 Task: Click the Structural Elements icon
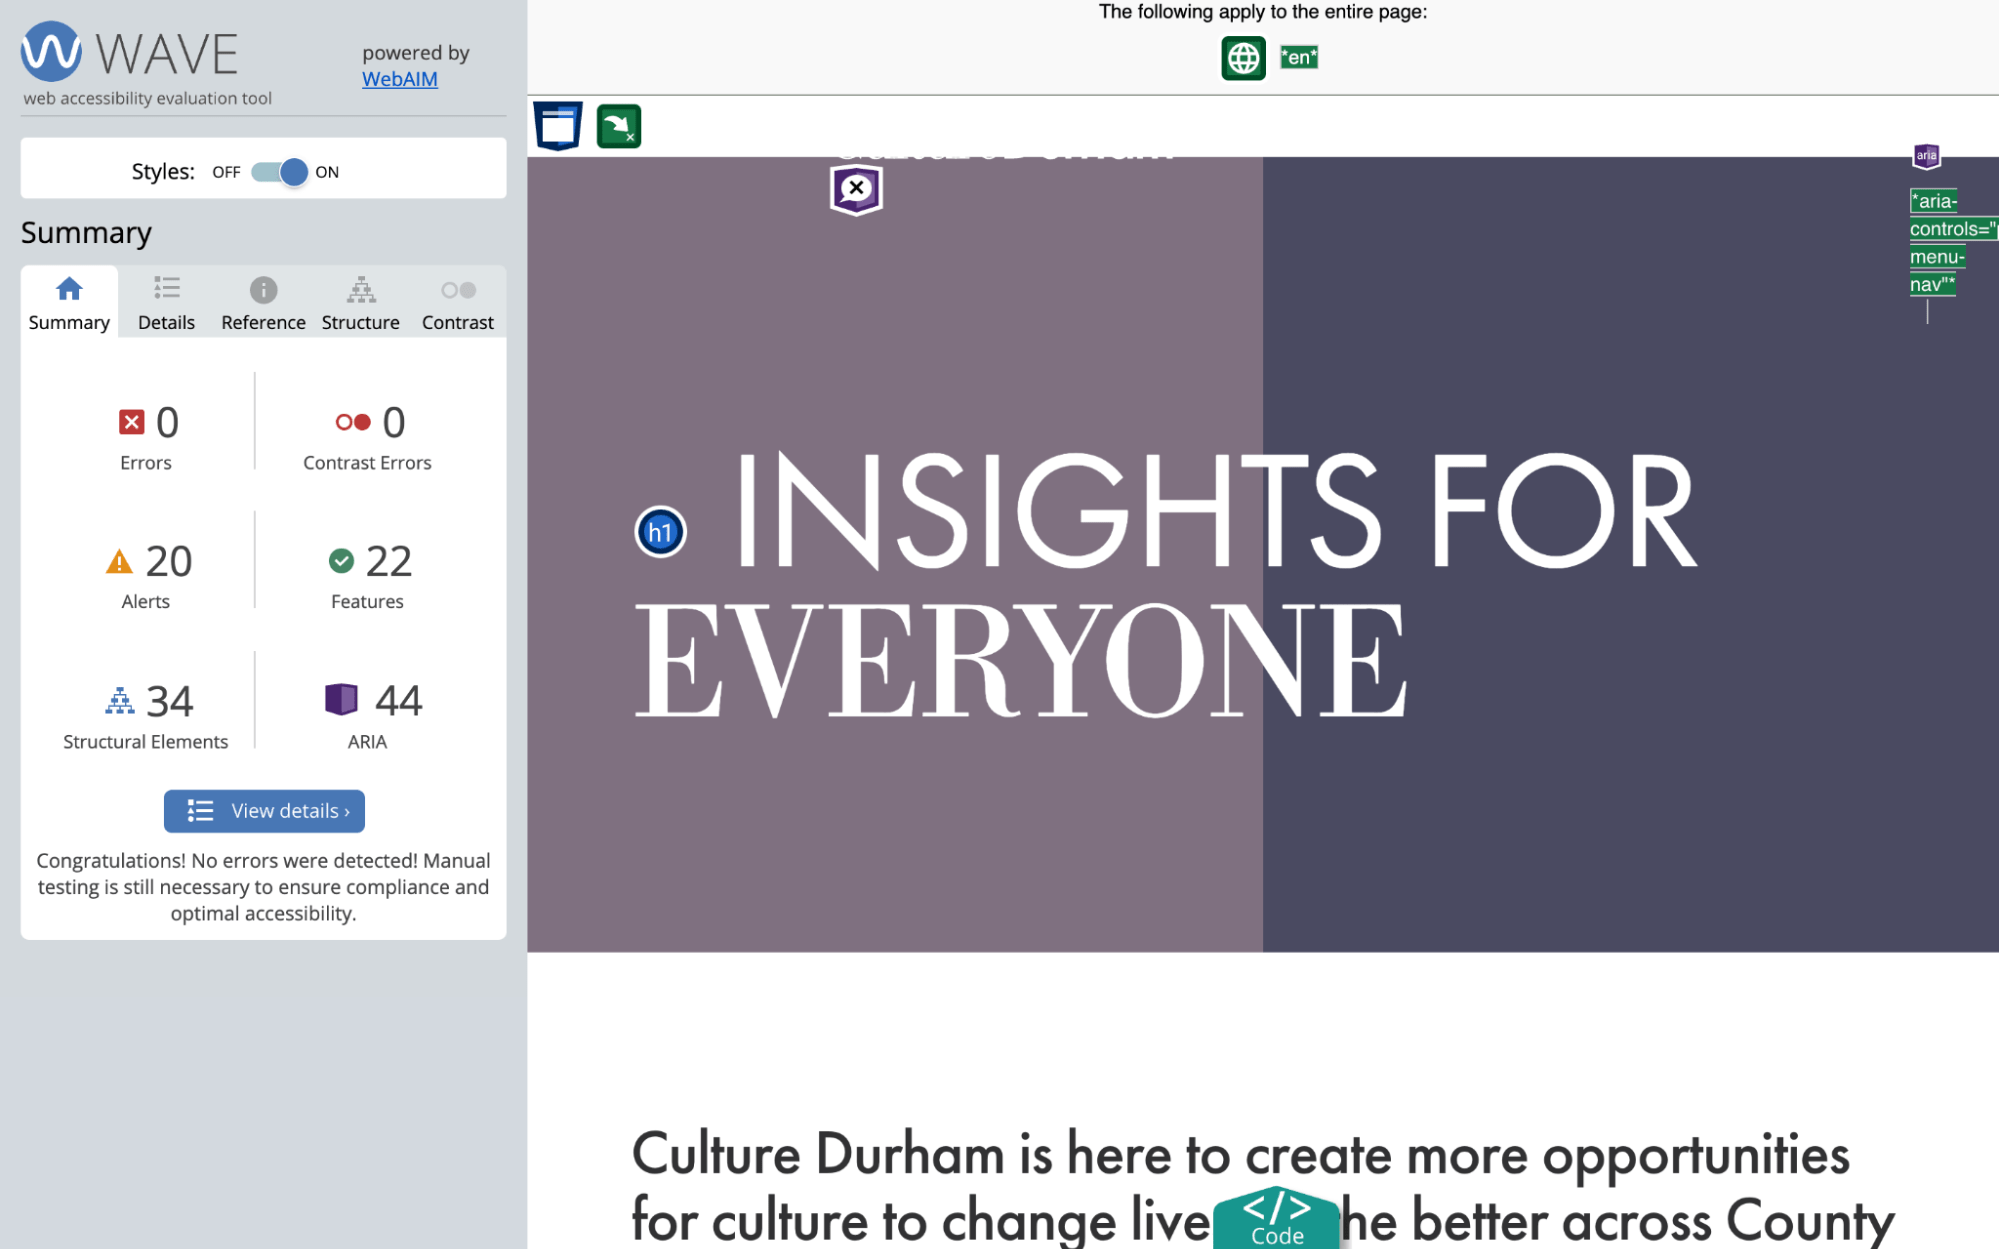[120, 701]
